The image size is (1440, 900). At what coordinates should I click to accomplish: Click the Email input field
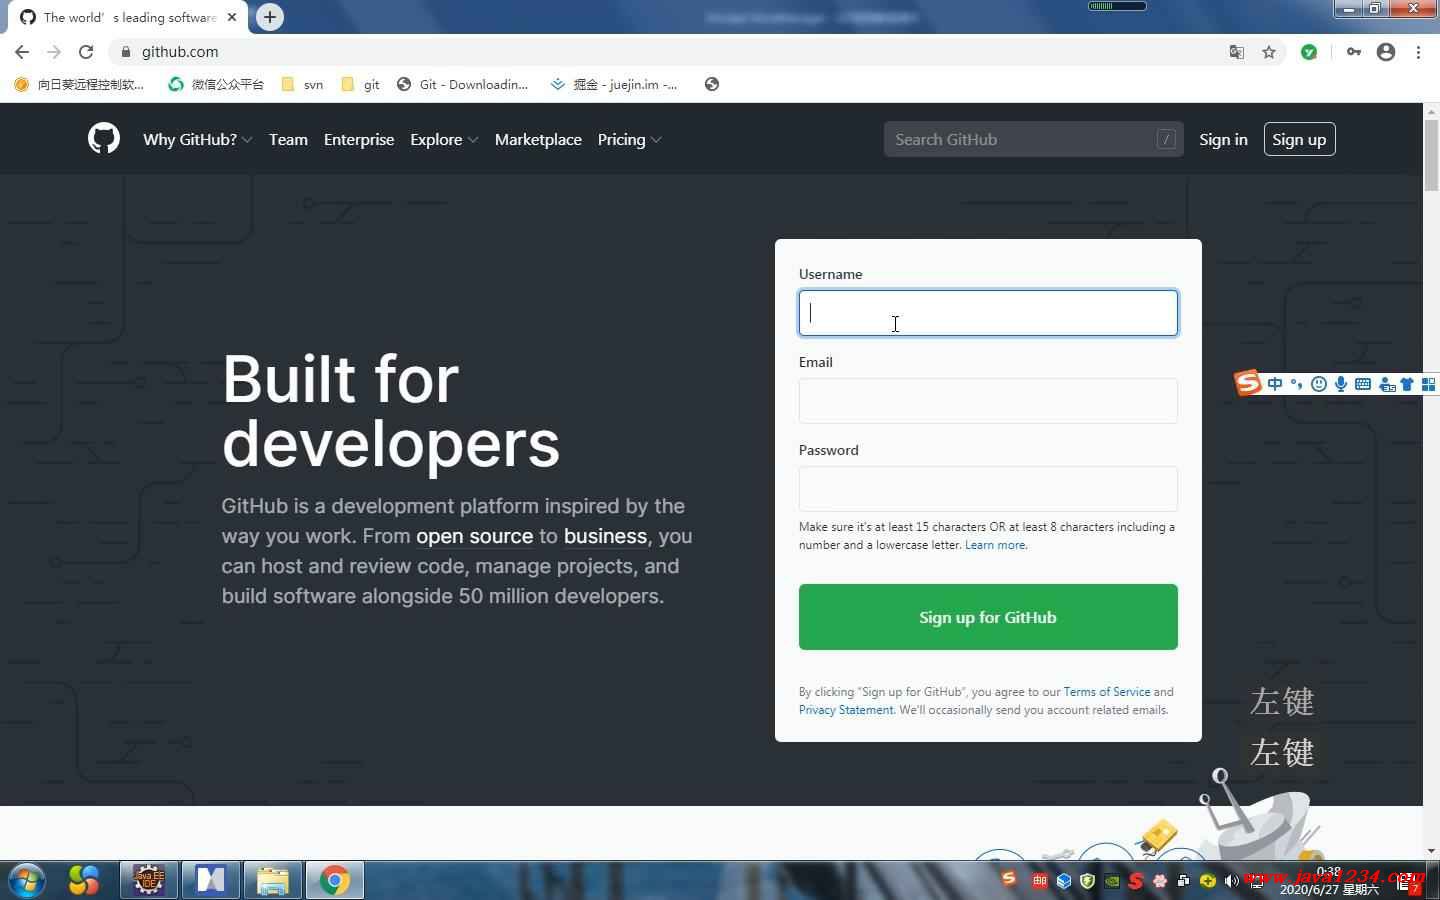988,401
